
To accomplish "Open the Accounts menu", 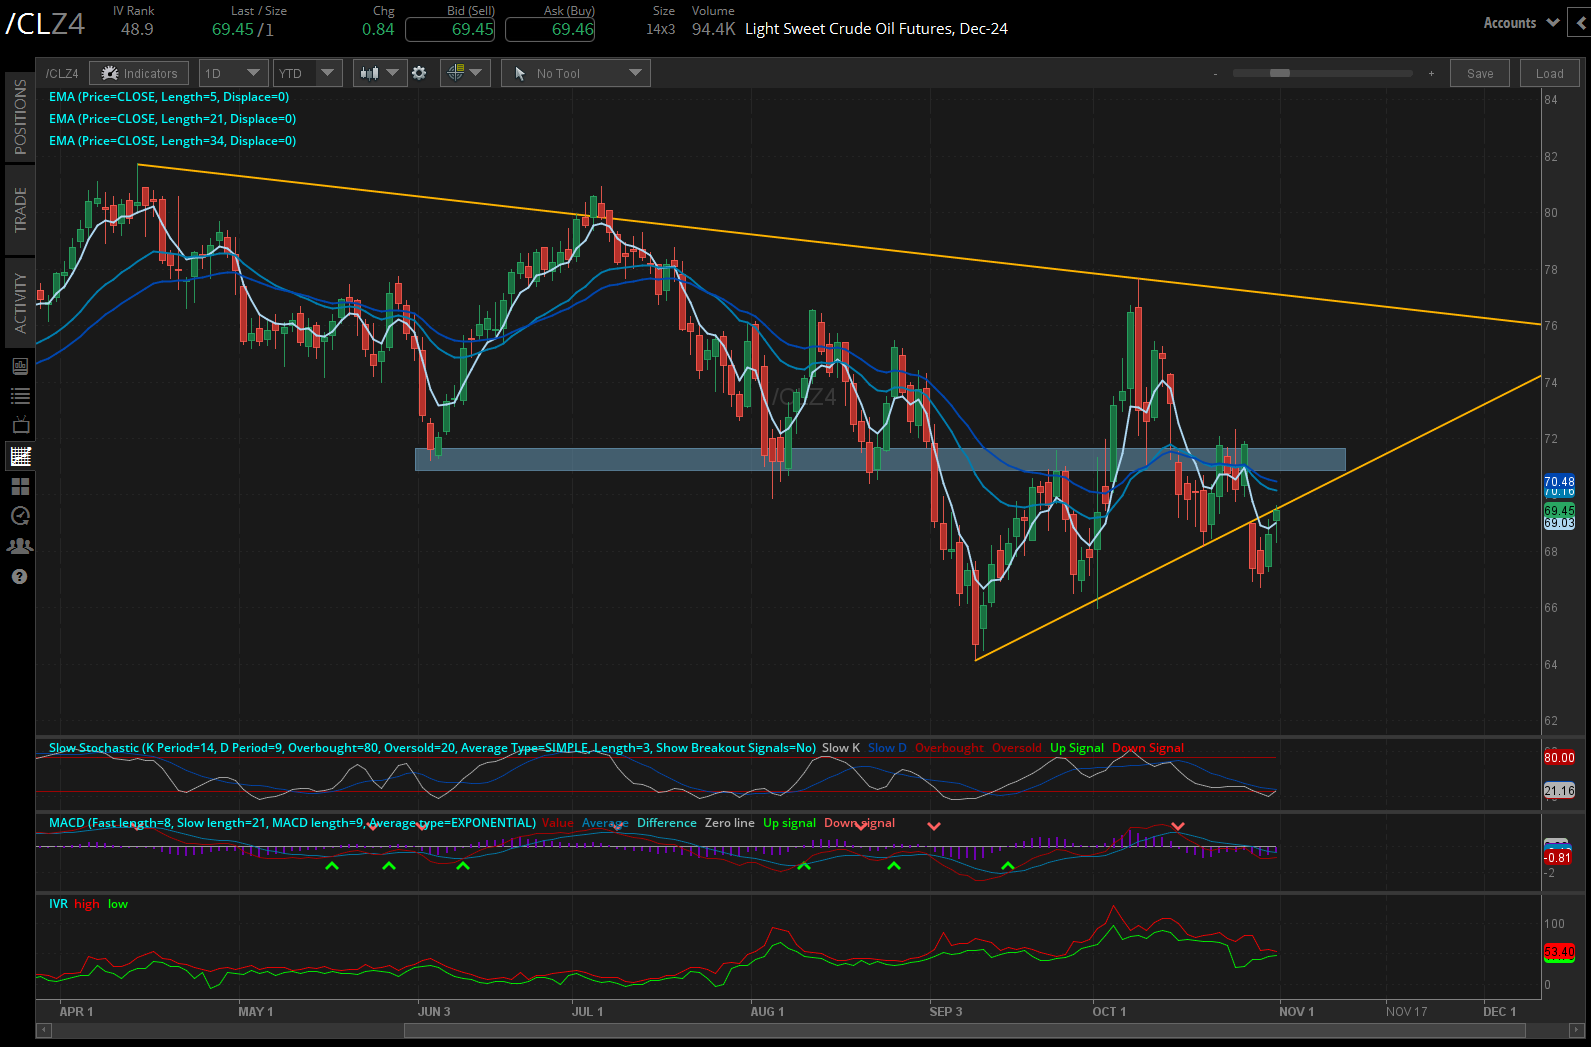I will click(x=1521, y=23).
